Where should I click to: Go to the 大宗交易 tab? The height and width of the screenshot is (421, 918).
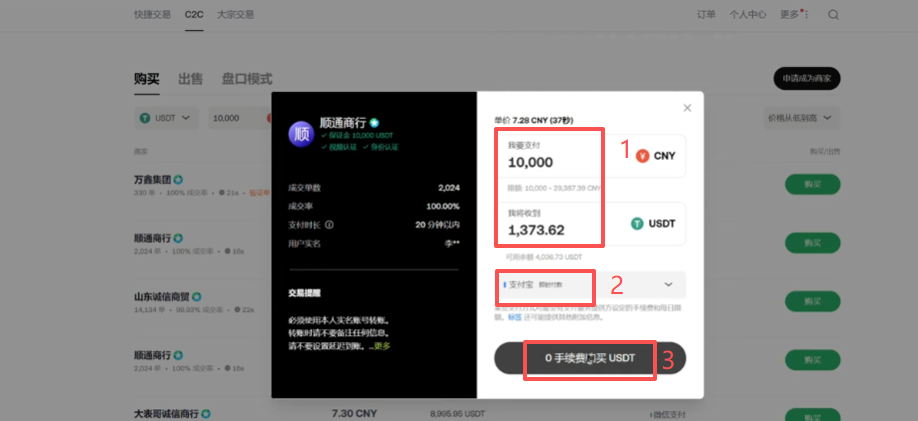(235, 15)
